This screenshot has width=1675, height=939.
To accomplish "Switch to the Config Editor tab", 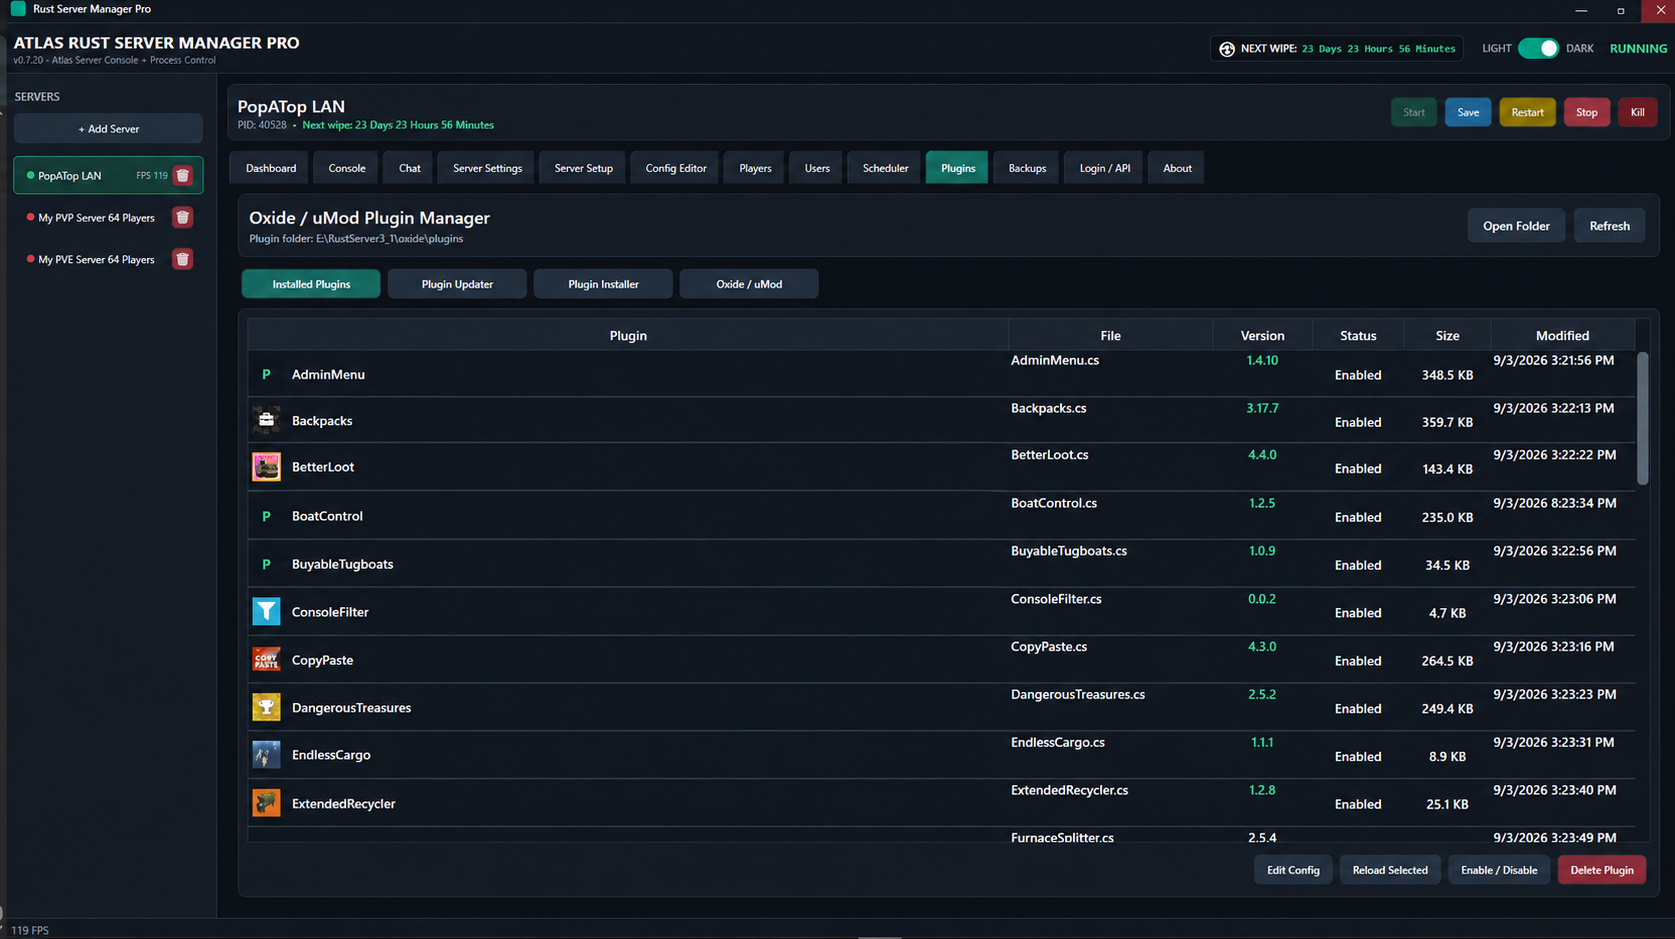I will pyautogui.click(x=676, y=168).
